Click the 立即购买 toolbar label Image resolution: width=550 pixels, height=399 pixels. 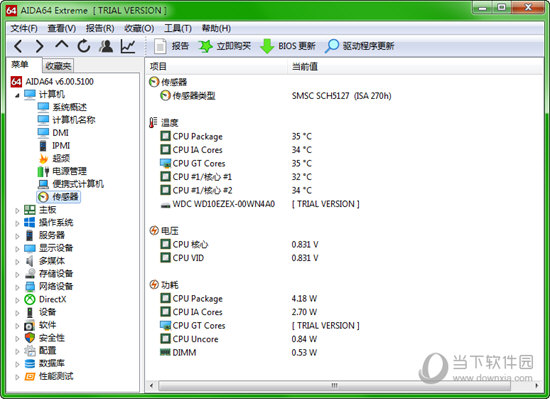coord(234,46)
